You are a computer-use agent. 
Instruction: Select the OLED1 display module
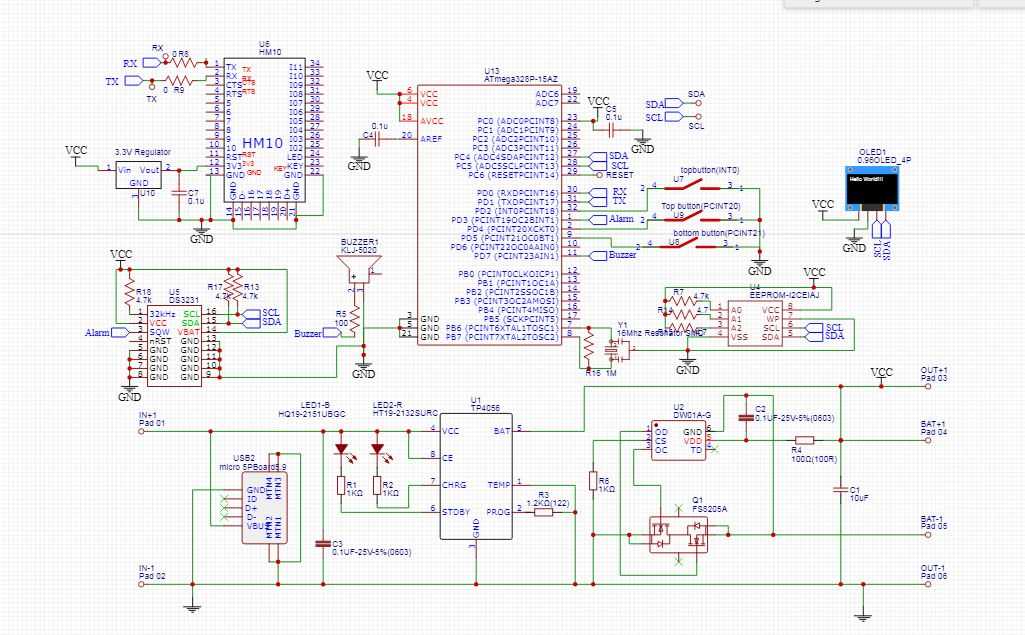872,189
